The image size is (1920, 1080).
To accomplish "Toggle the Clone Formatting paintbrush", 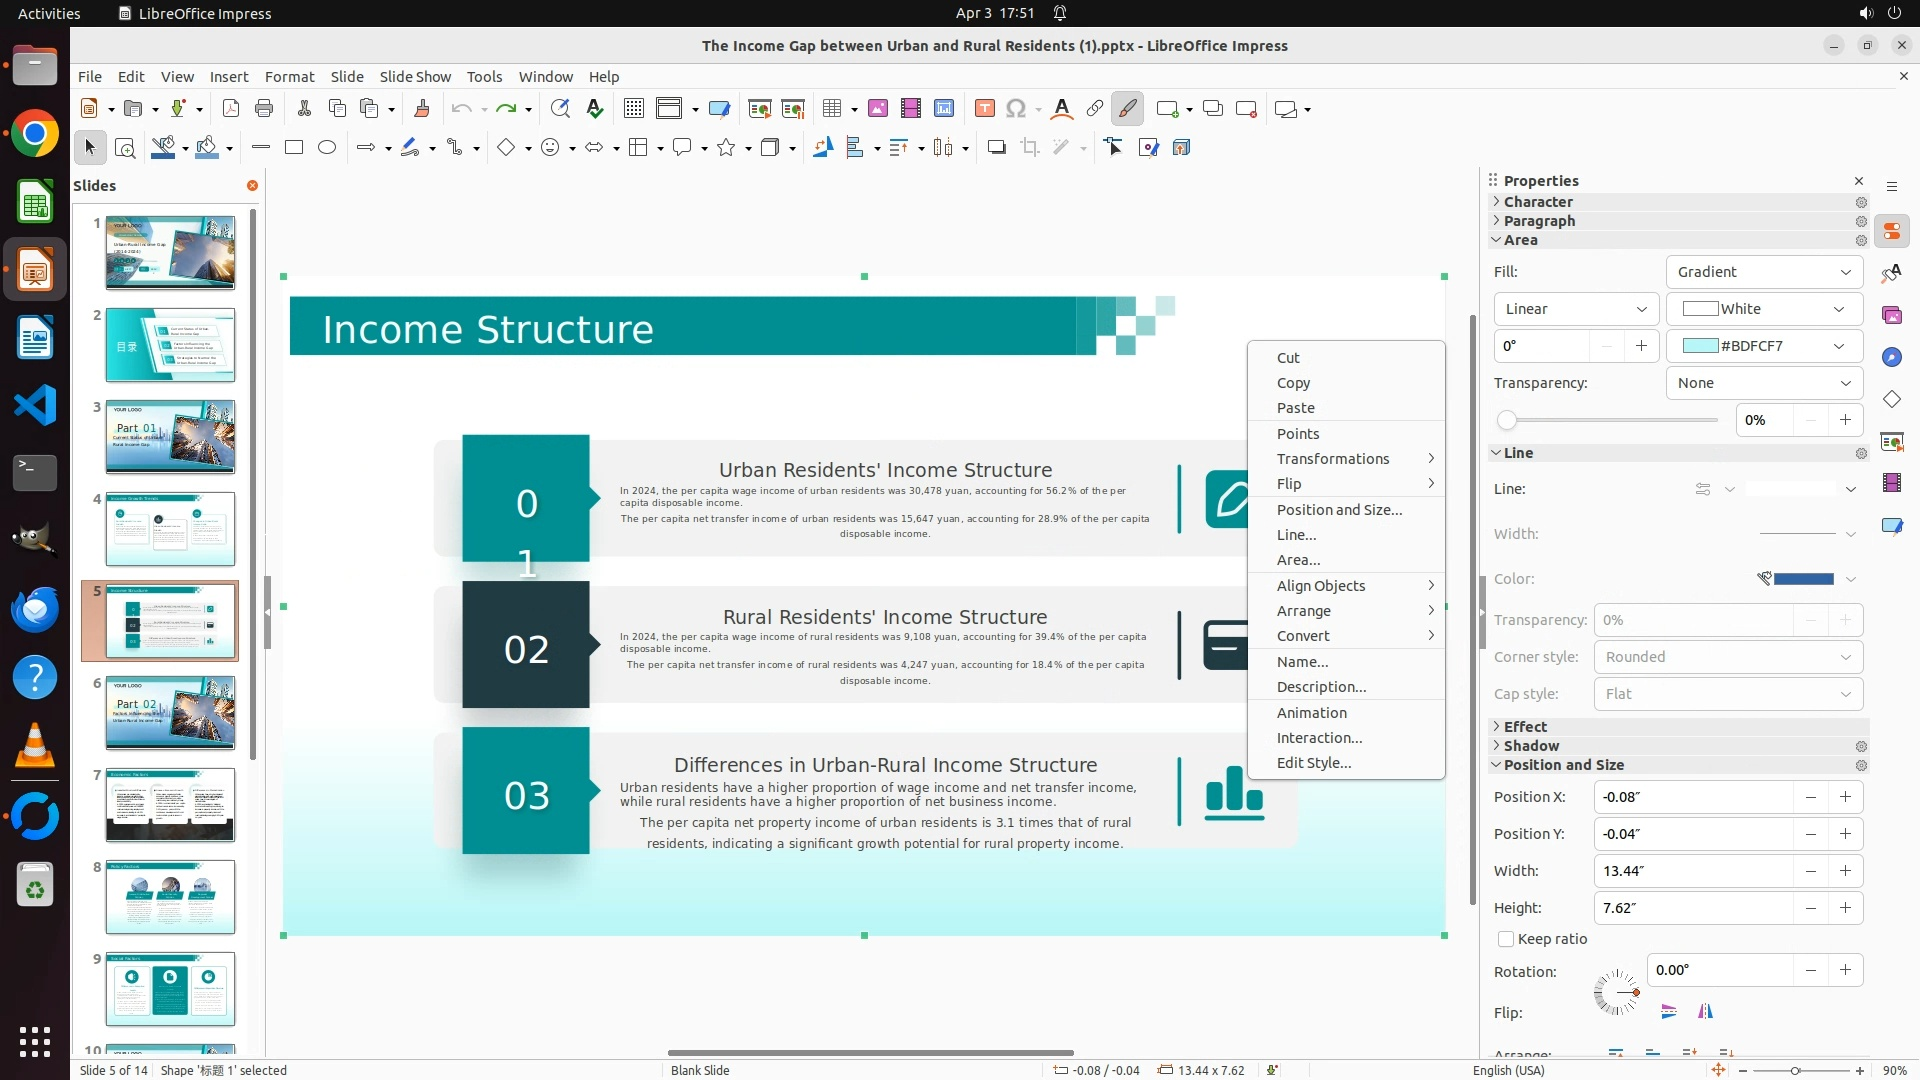I will [421, 109].
